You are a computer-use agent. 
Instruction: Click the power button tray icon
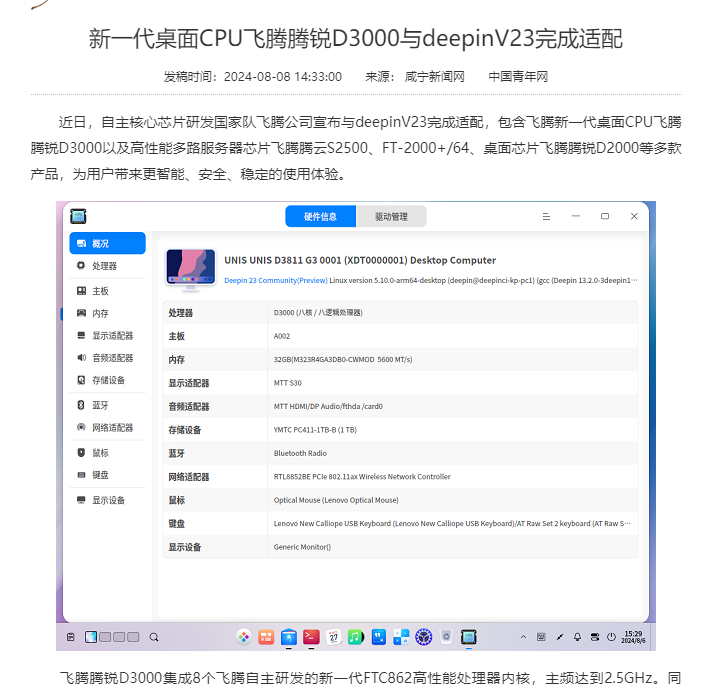click(611, 637)
